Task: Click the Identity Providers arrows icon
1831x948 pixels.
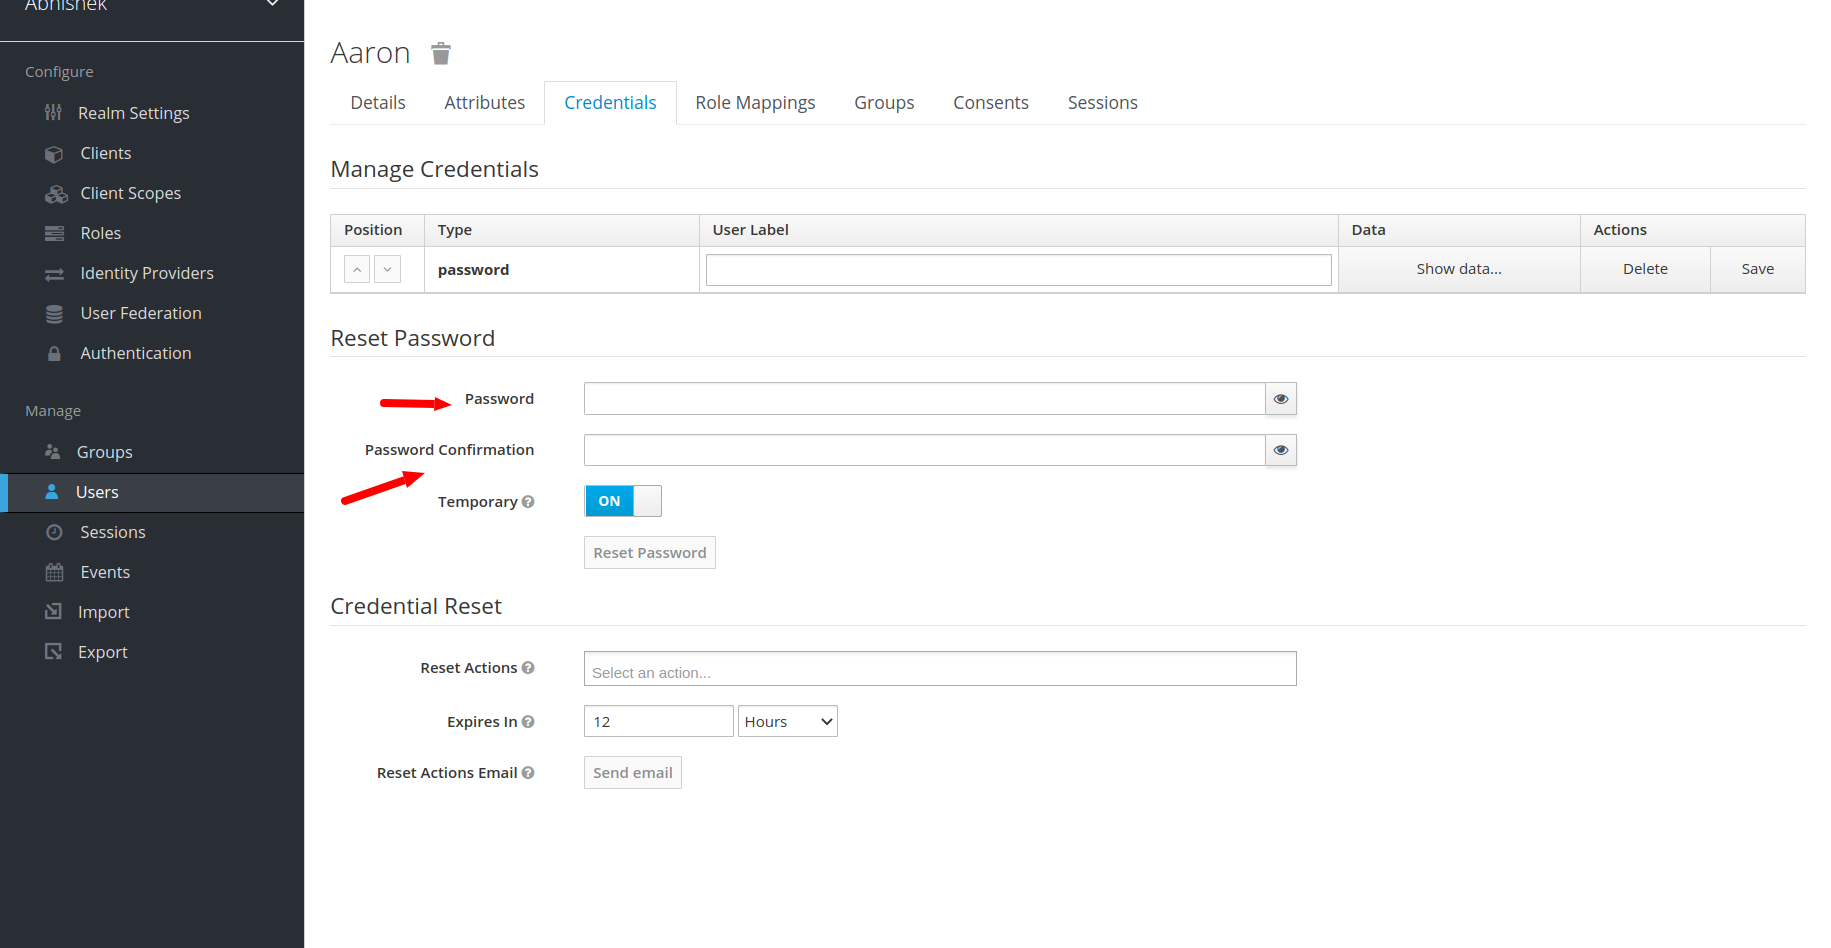Action: 54,274
